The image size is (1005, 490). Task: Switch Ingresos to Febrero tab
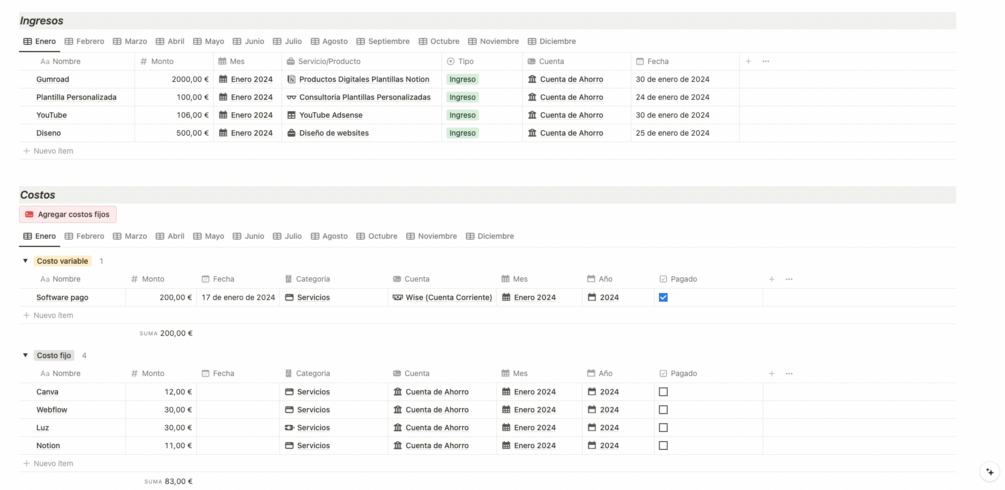(x=85, y=41)
